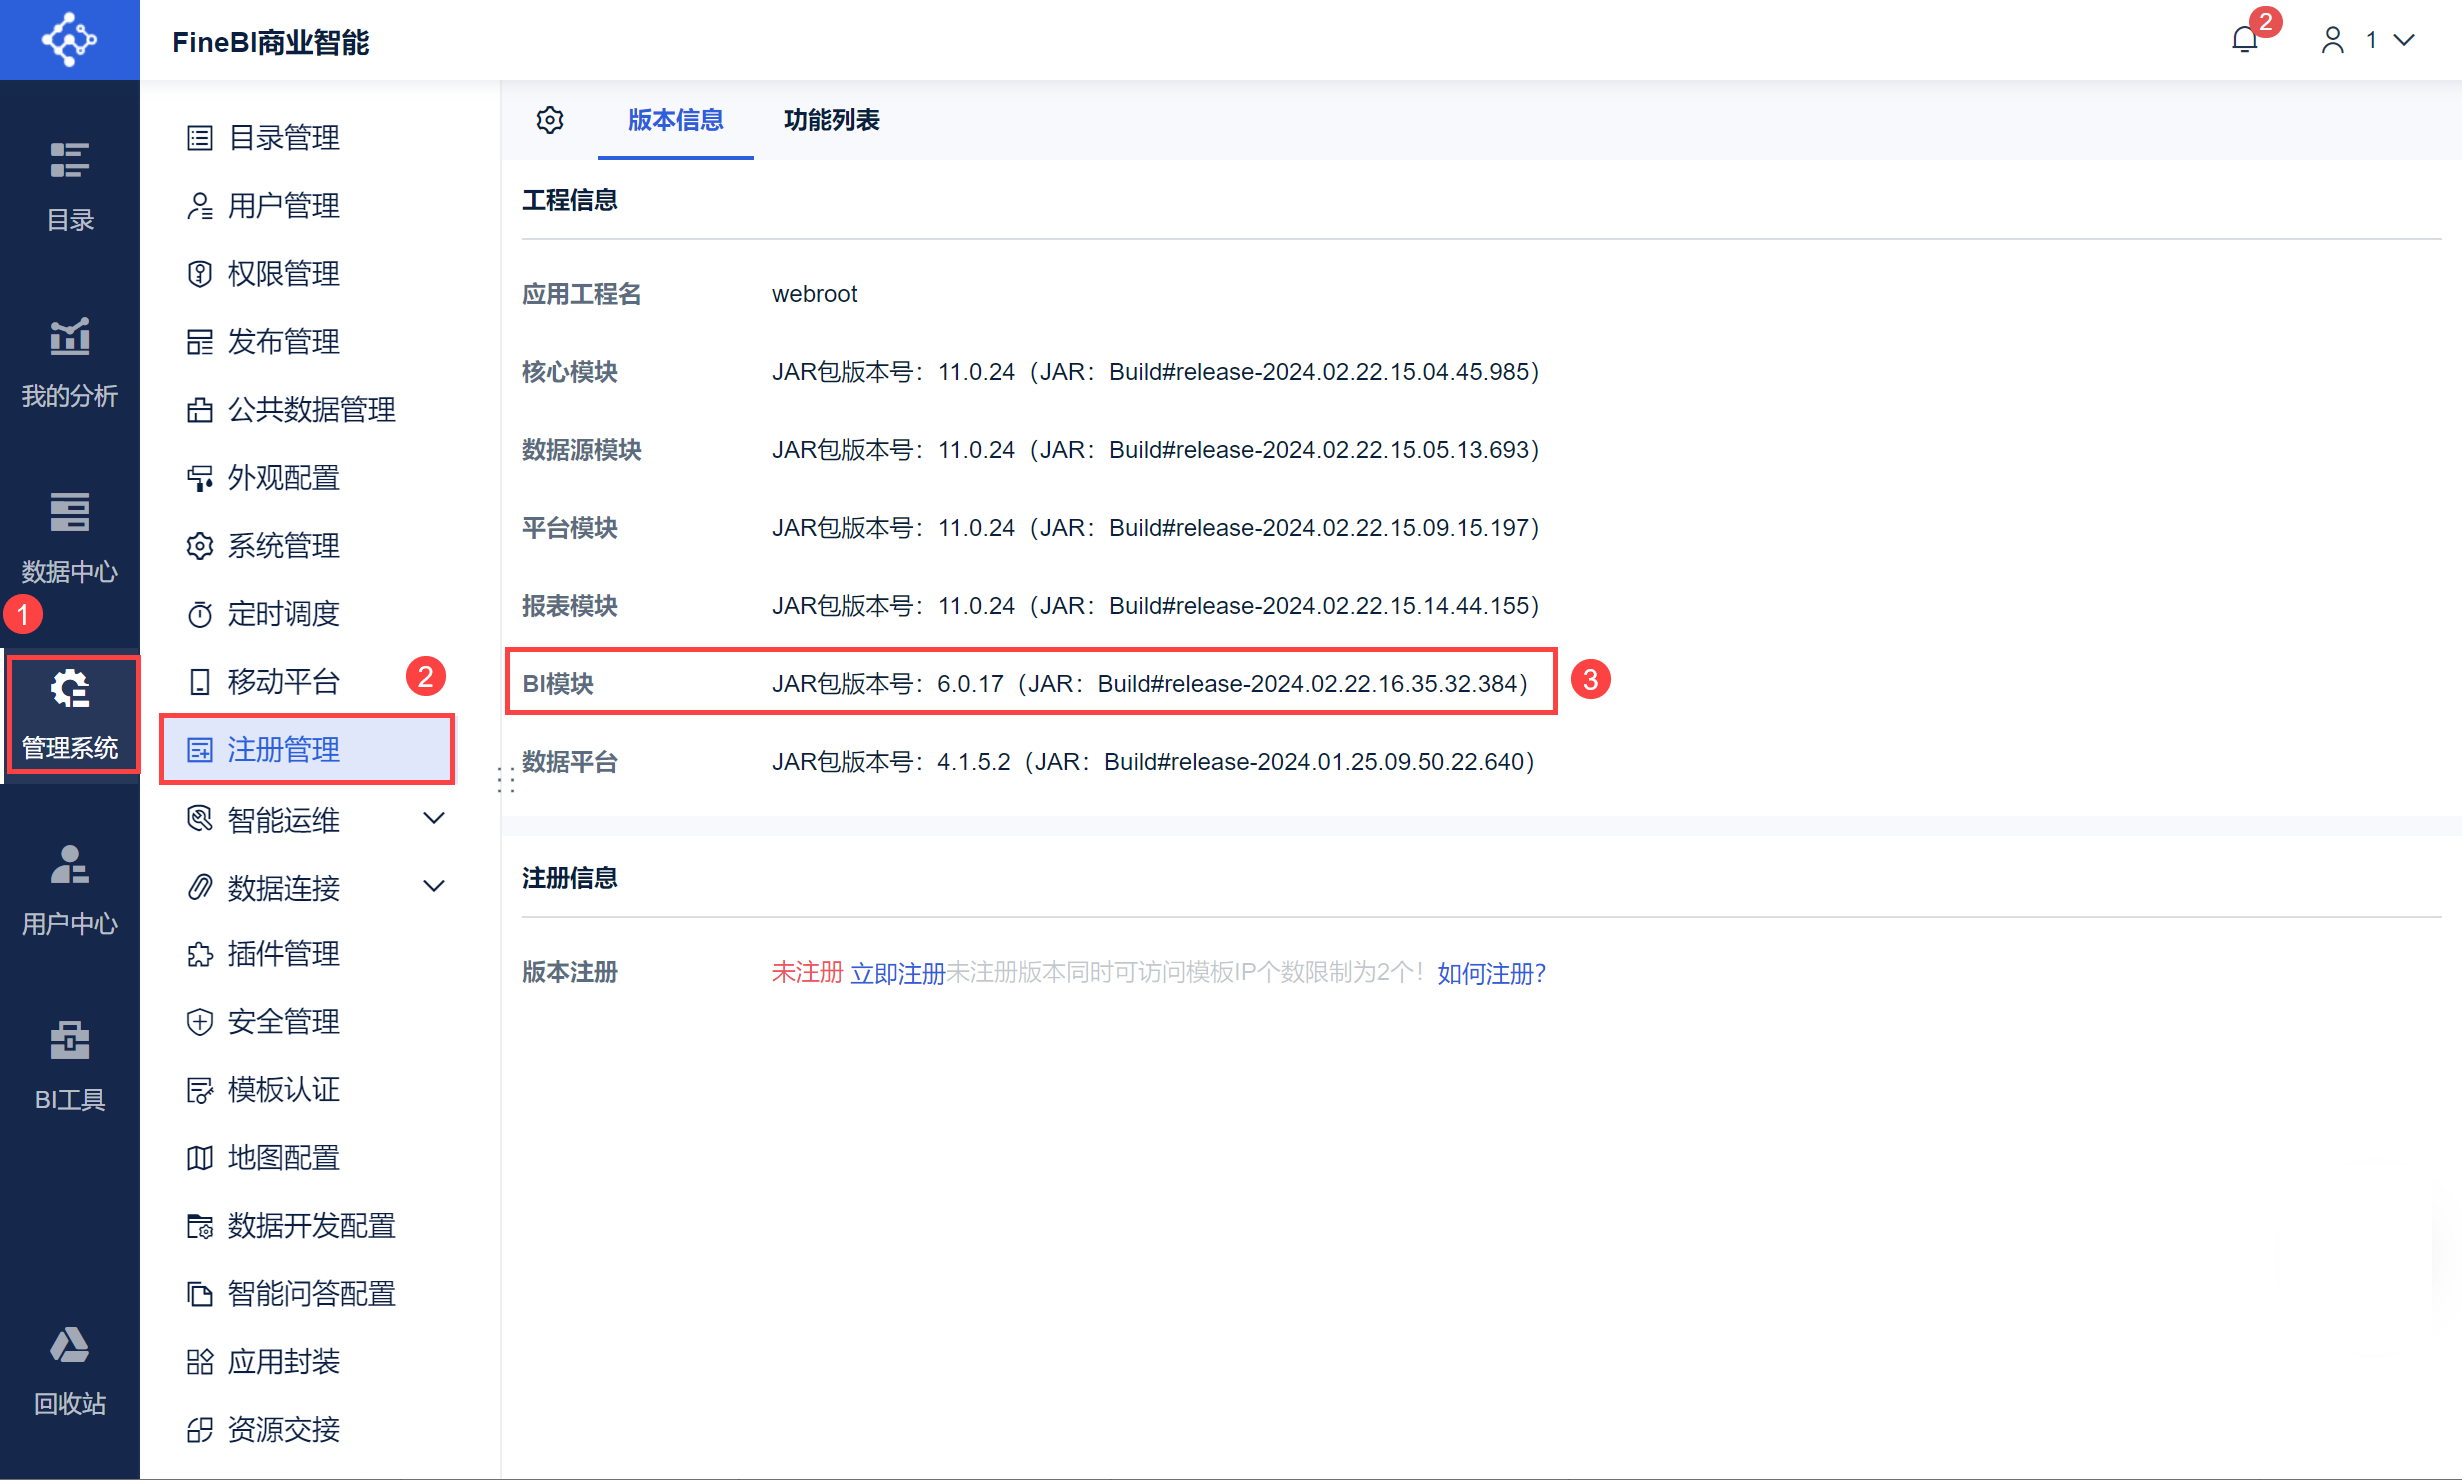Open the user account dropdown arrow

click(2404, 40)
